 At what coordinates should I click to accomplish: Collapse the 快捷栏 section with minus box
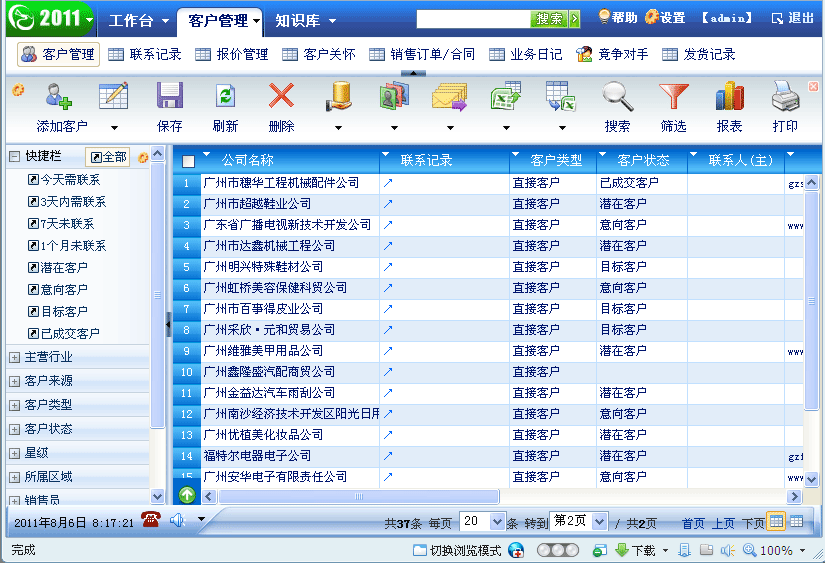[15, 156]
